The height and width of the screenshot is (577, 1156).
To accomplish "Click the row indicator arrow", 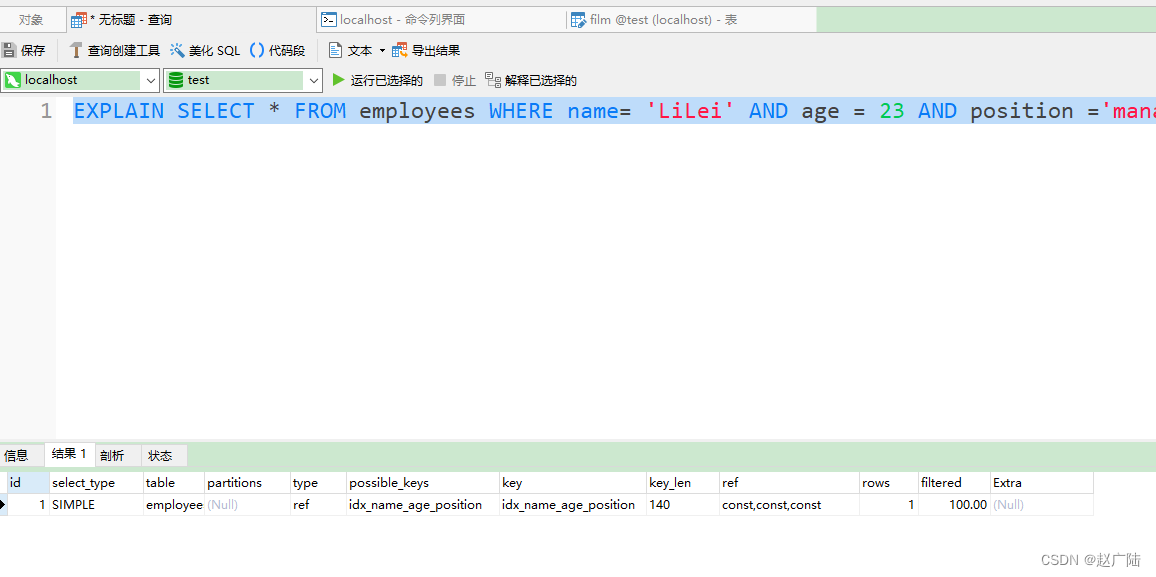I will click(4, 505).
